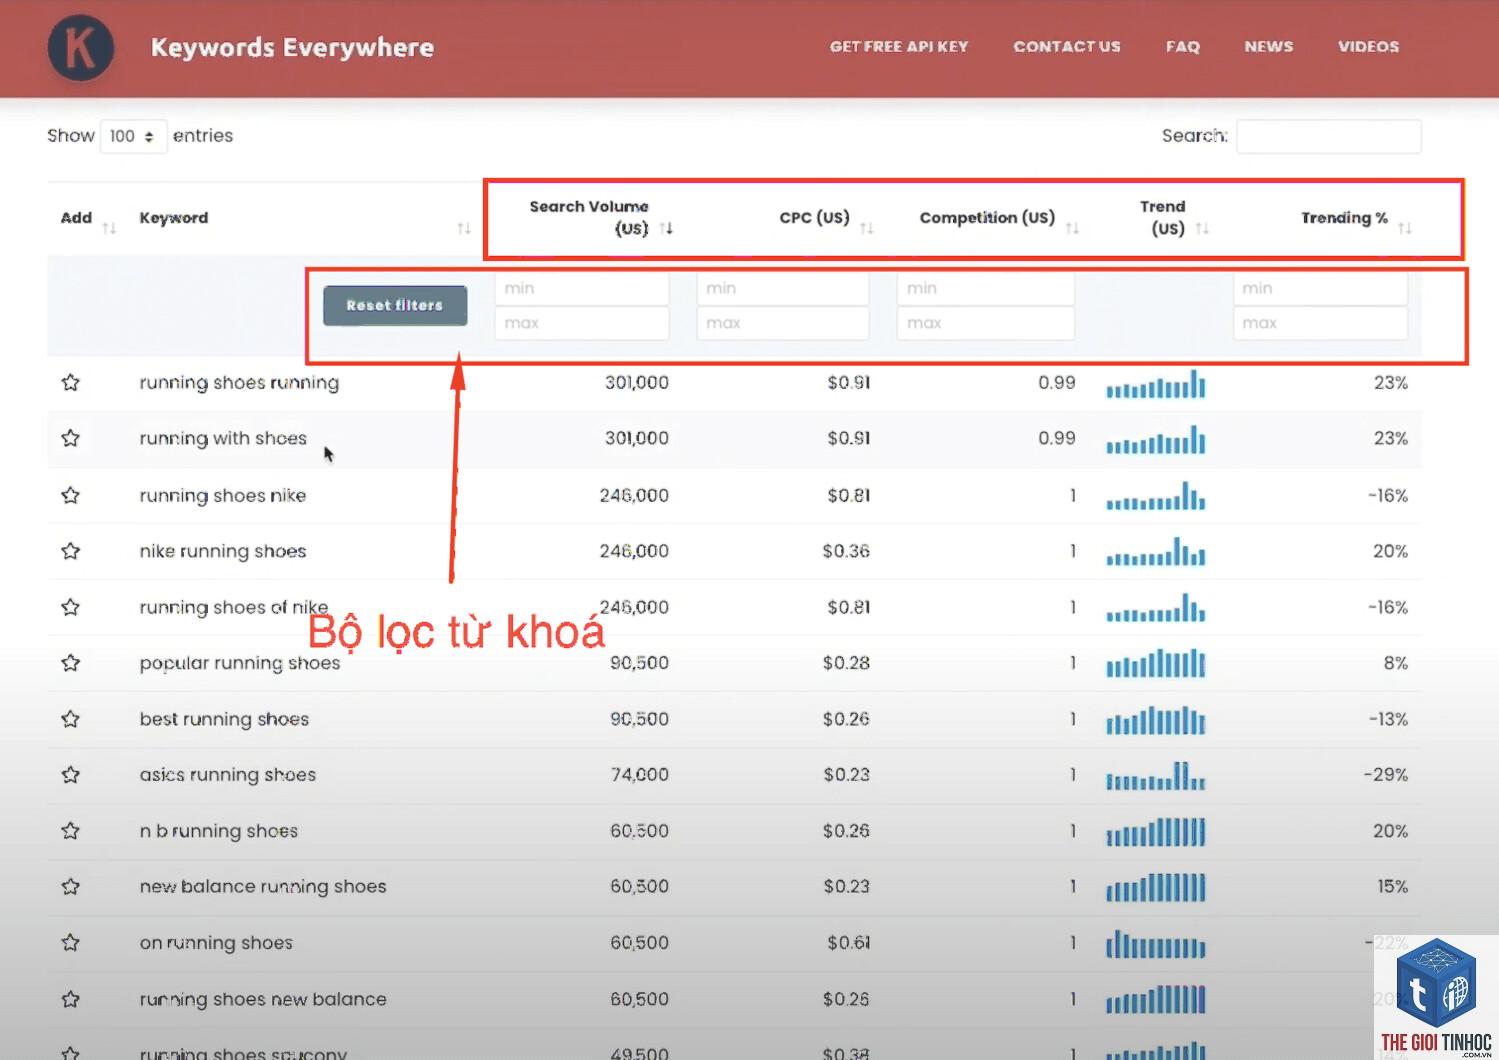This screenshot has width=1499, height=1060.
Task: Sort by CPC (US) arrows
Action: (x=866, y=228)
